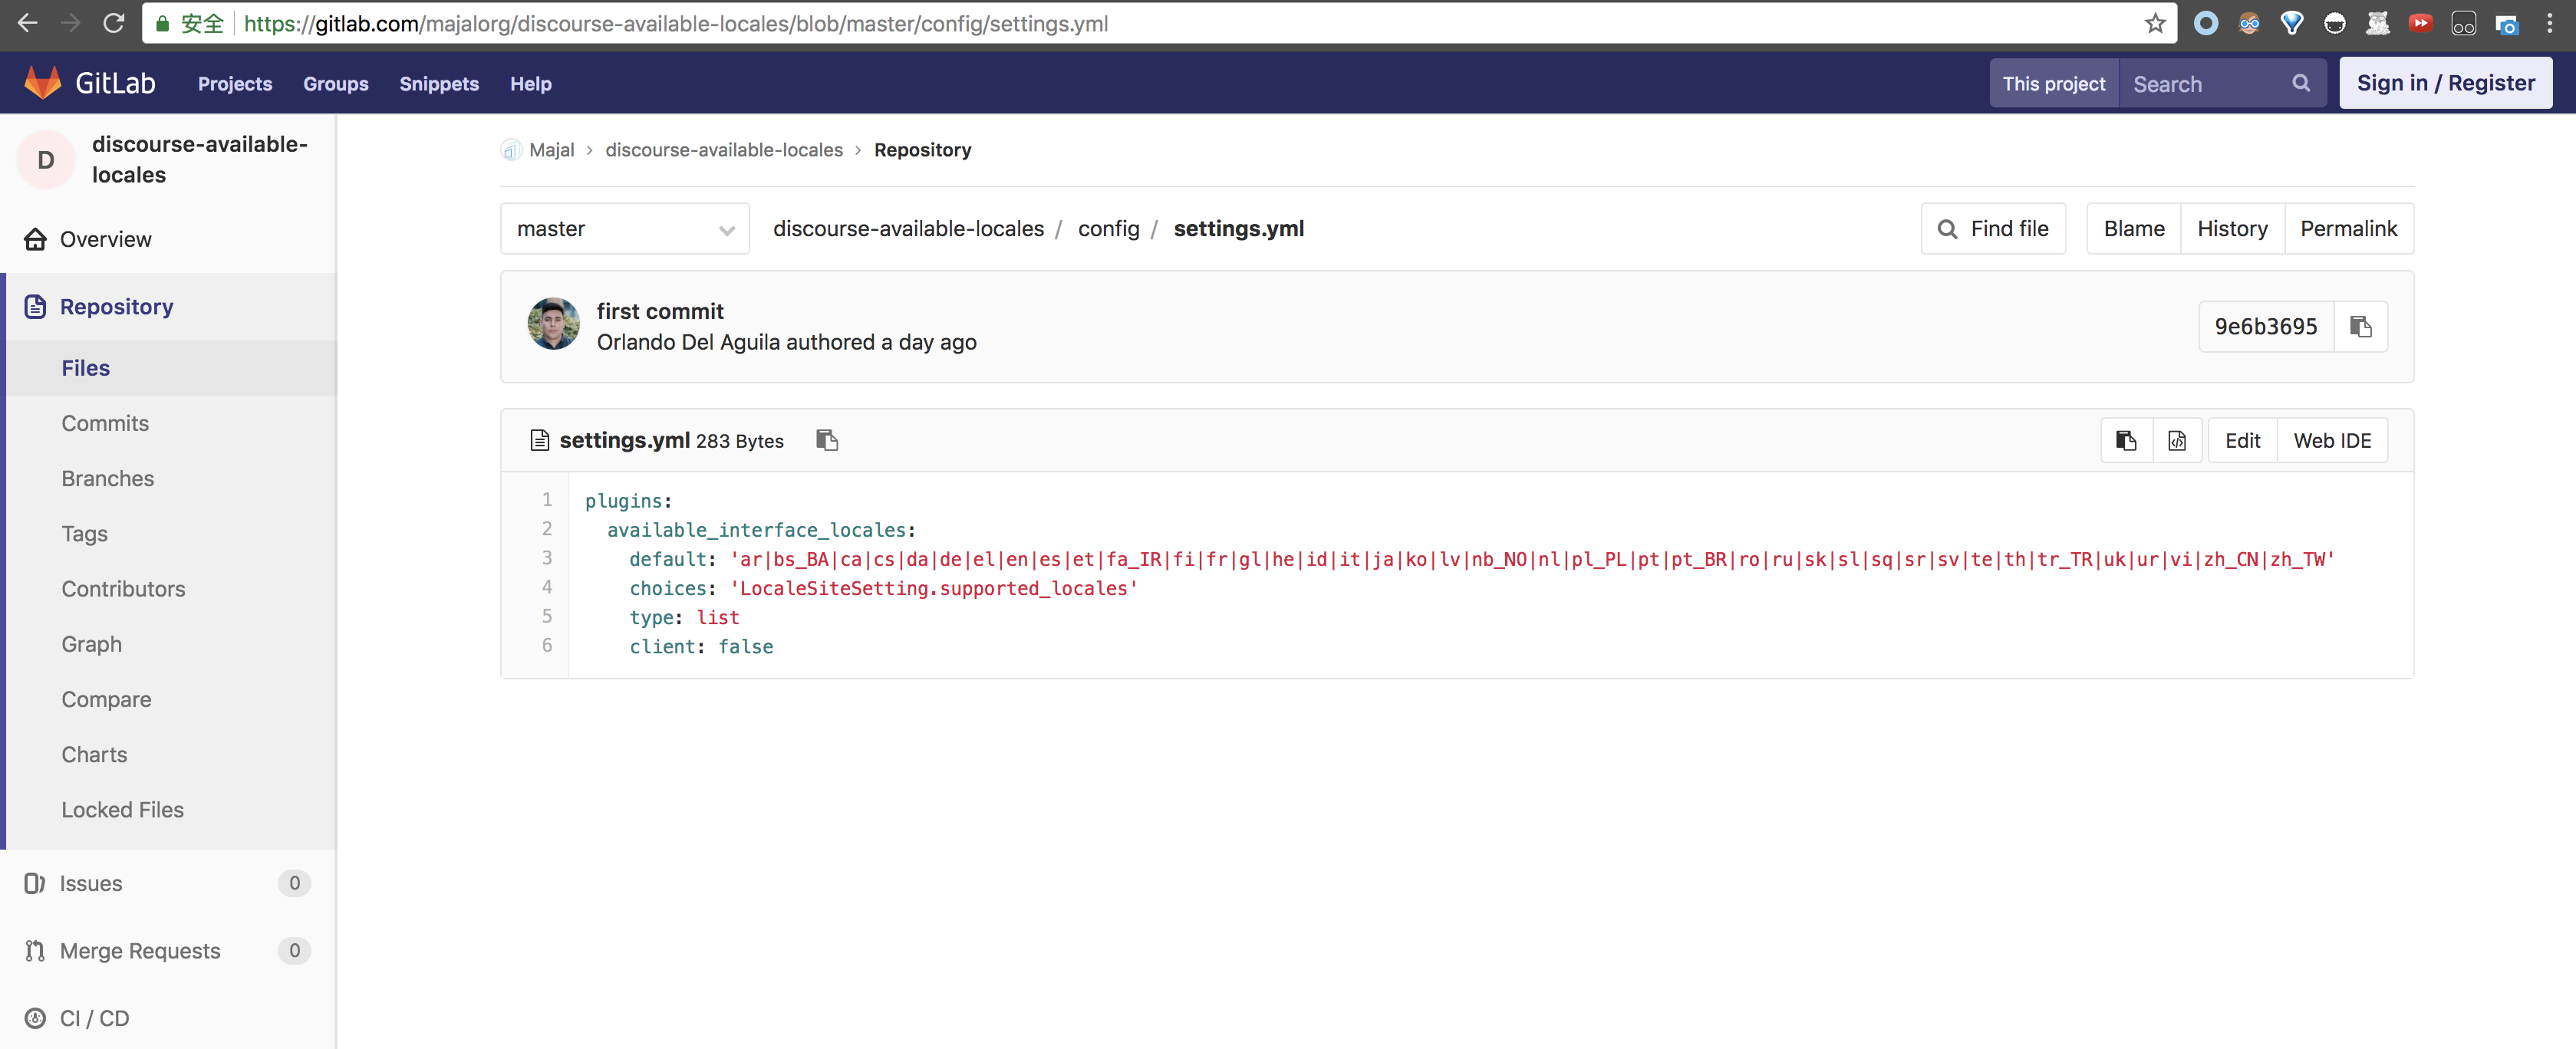The height and width of the screenshot is (1049, 2576).
Task: Click Sign in / Register
Action: pos(2446,83)
